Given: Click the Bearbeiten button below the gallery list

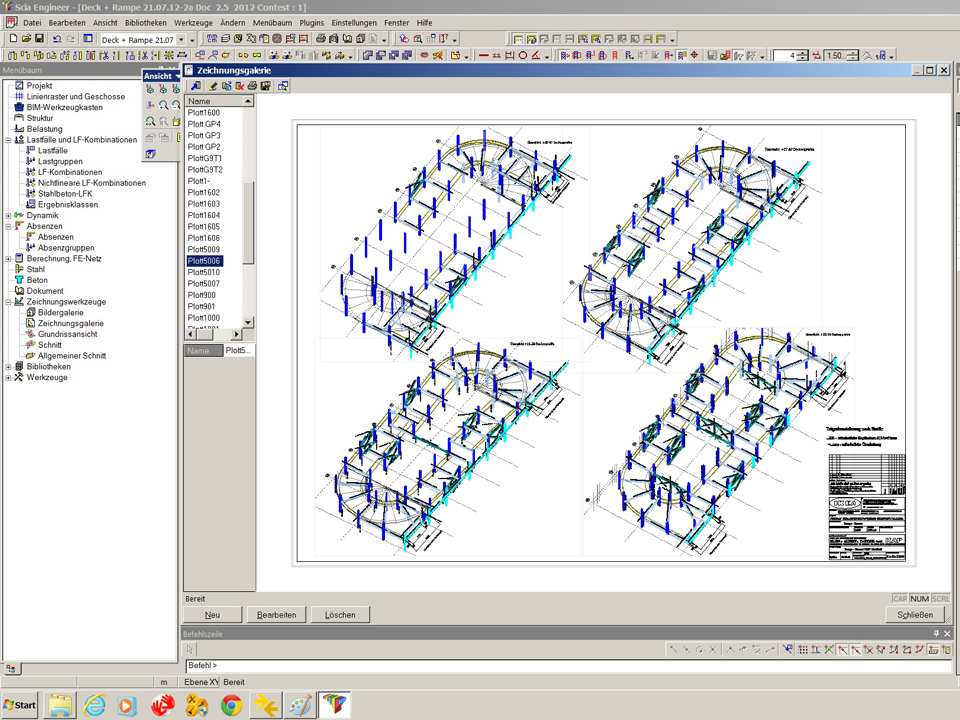Looking at the screenshot, I should (x=277, y=615).
